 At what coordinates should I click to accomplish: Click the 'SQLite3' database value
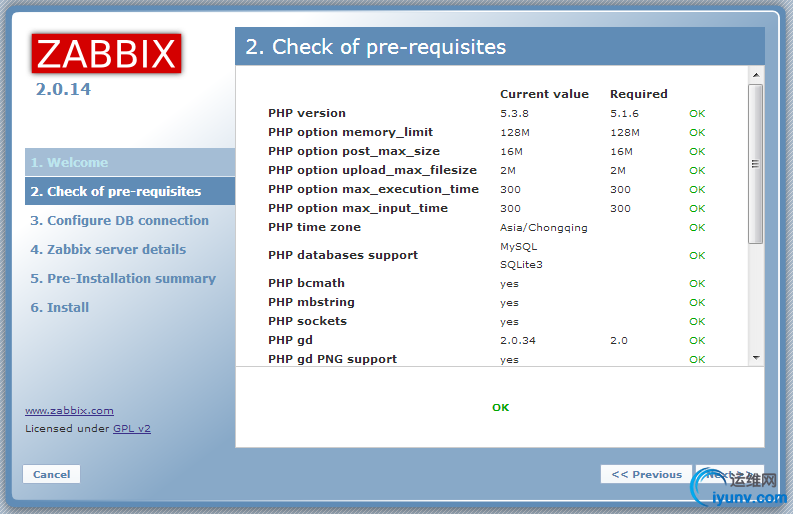tap(521, 265)
